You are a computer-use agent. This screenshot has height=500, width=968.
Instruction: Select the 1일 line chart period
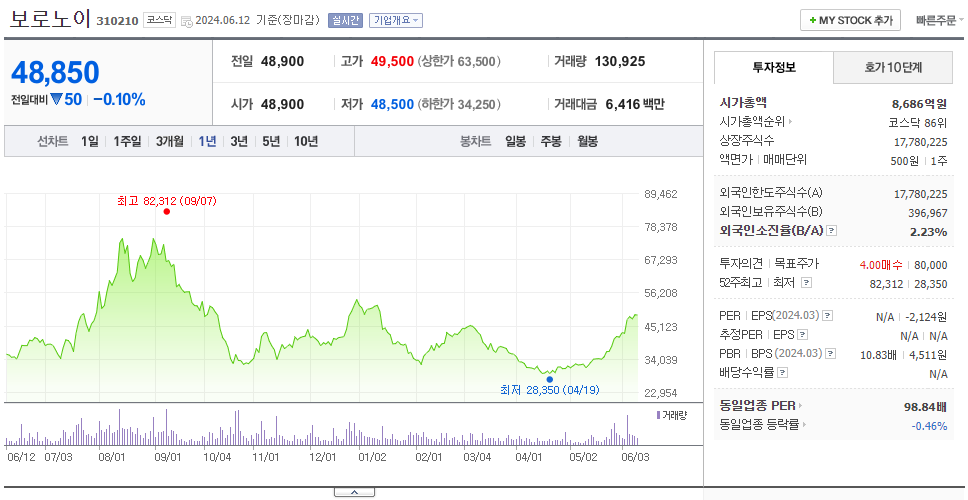tap(90, 141)
